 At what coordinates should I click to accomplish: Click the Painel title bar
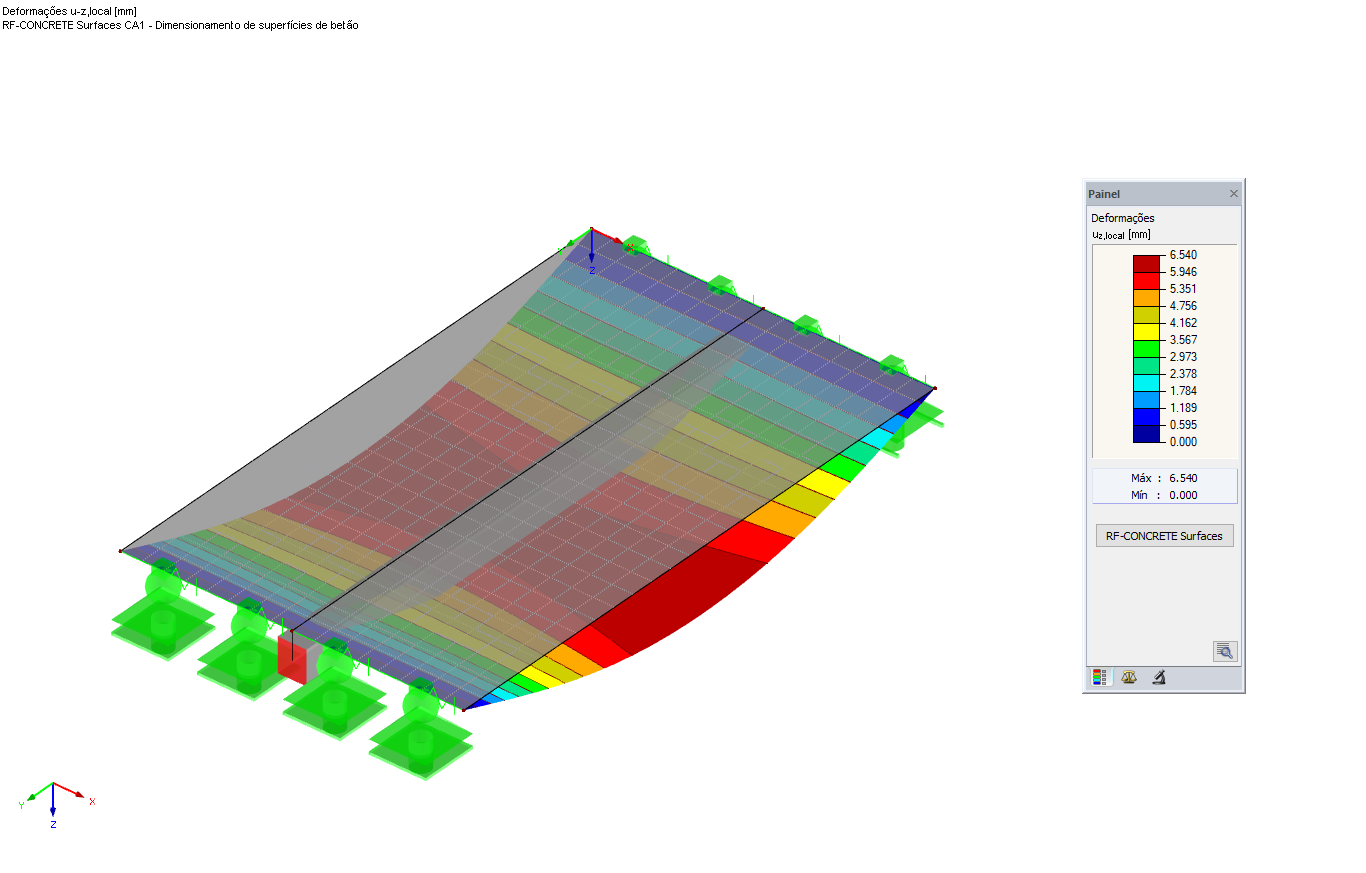pyautogui.click(x=1164, y=194)
